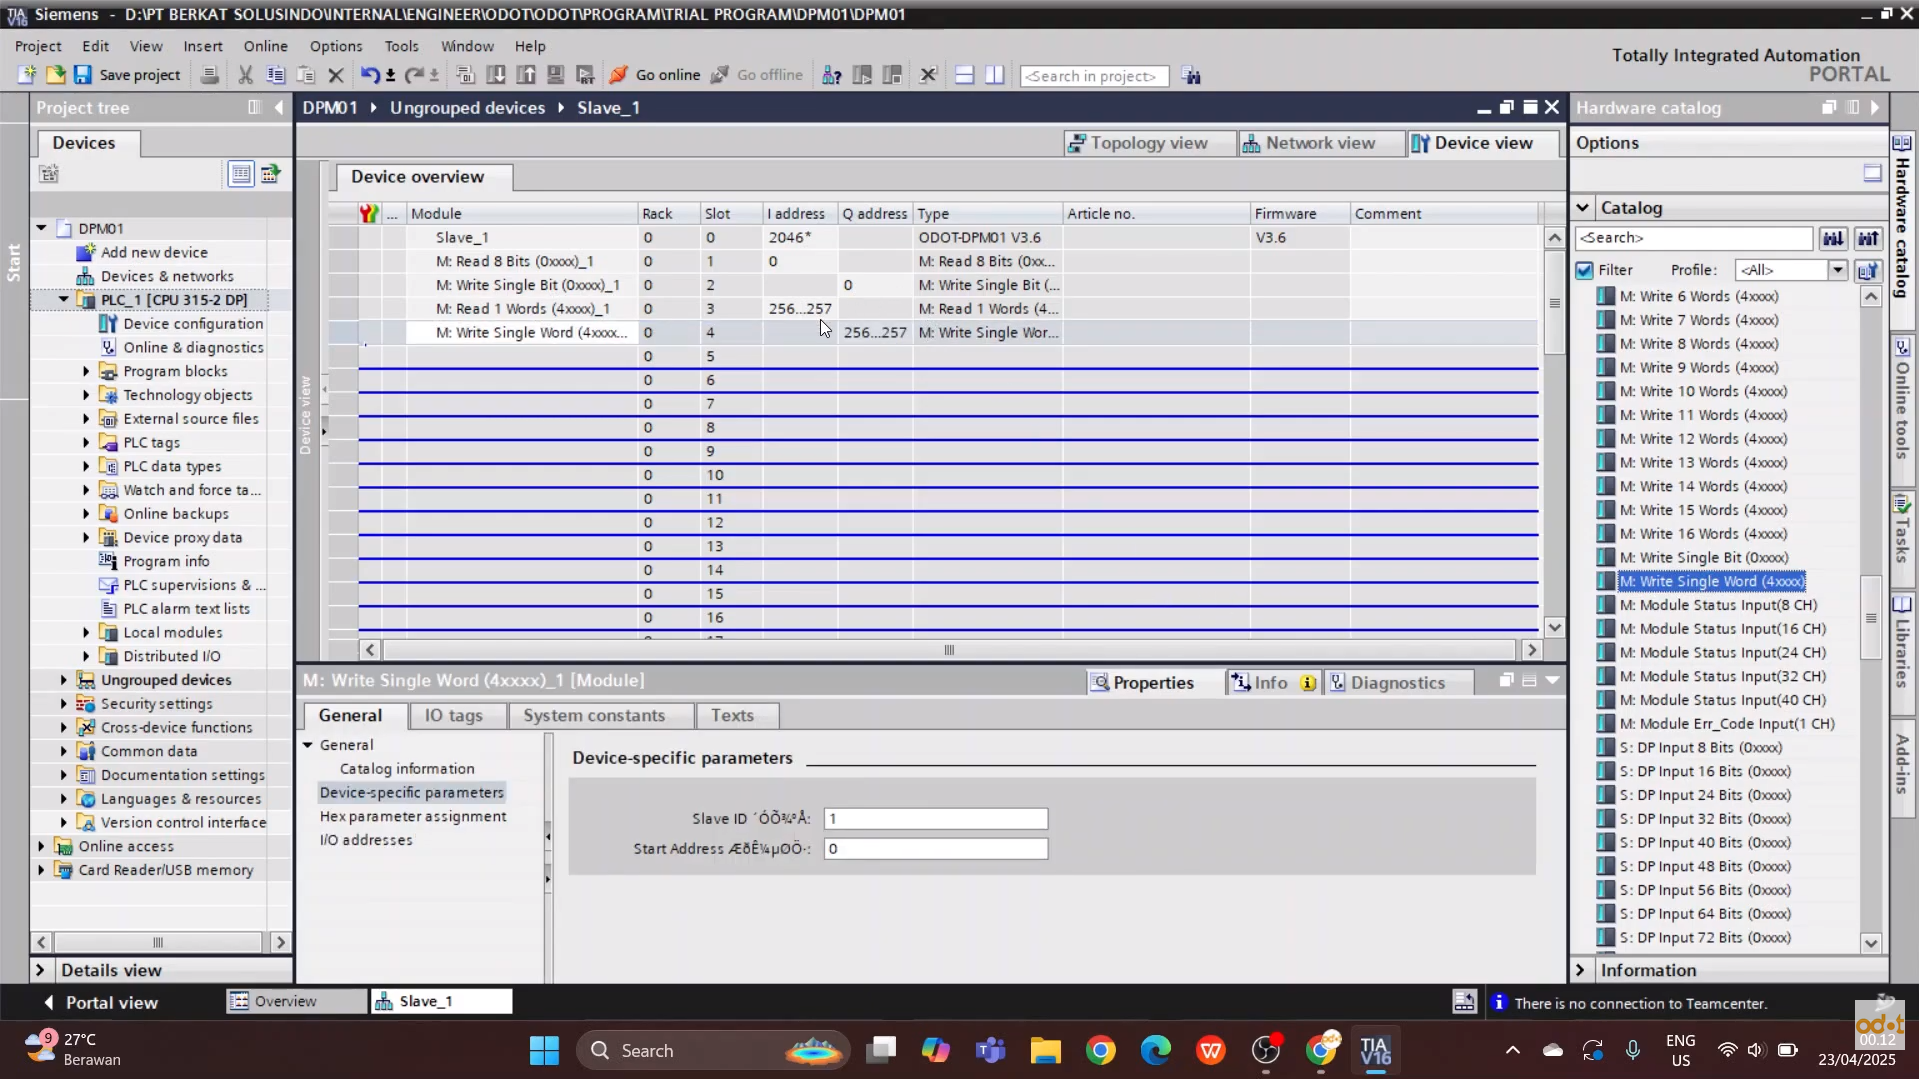1919x1079 pixels.
Task: Click the Slave ID input field
Action: (936, 819)
